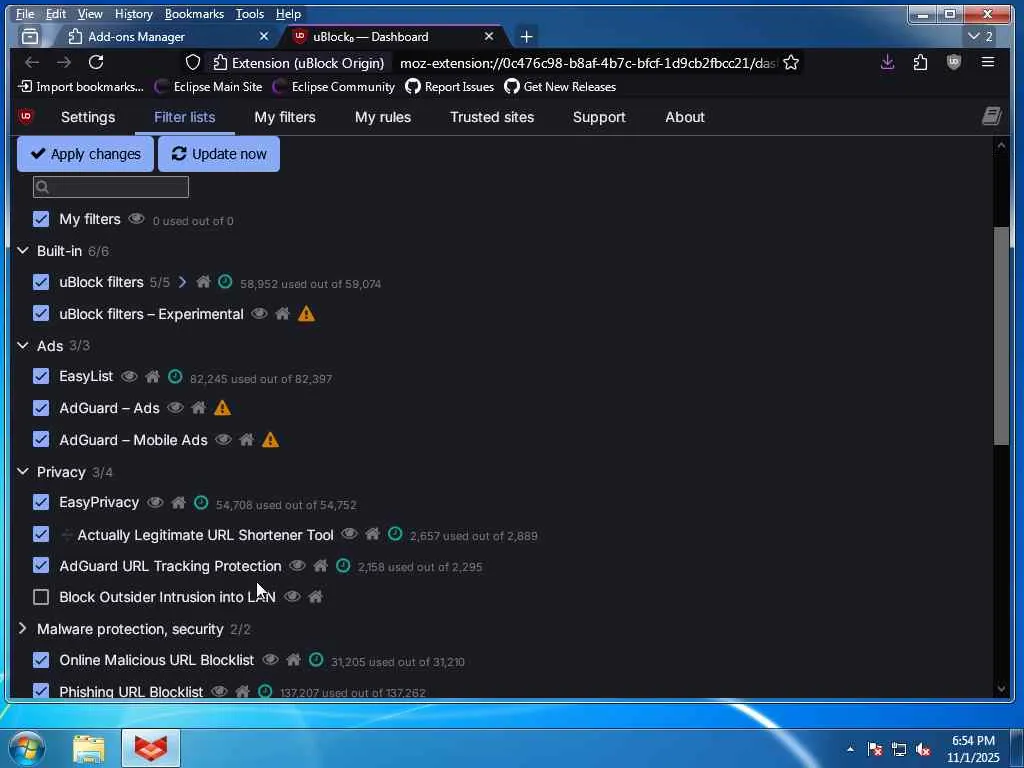Collapse the Privacy section

[23, 472]
